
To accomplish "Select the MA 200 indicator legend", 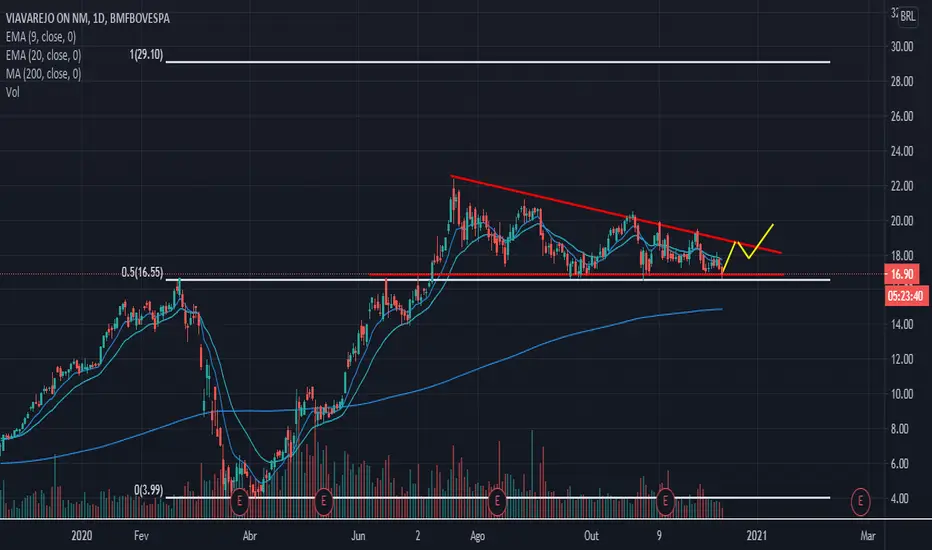I will pos(43,74).
